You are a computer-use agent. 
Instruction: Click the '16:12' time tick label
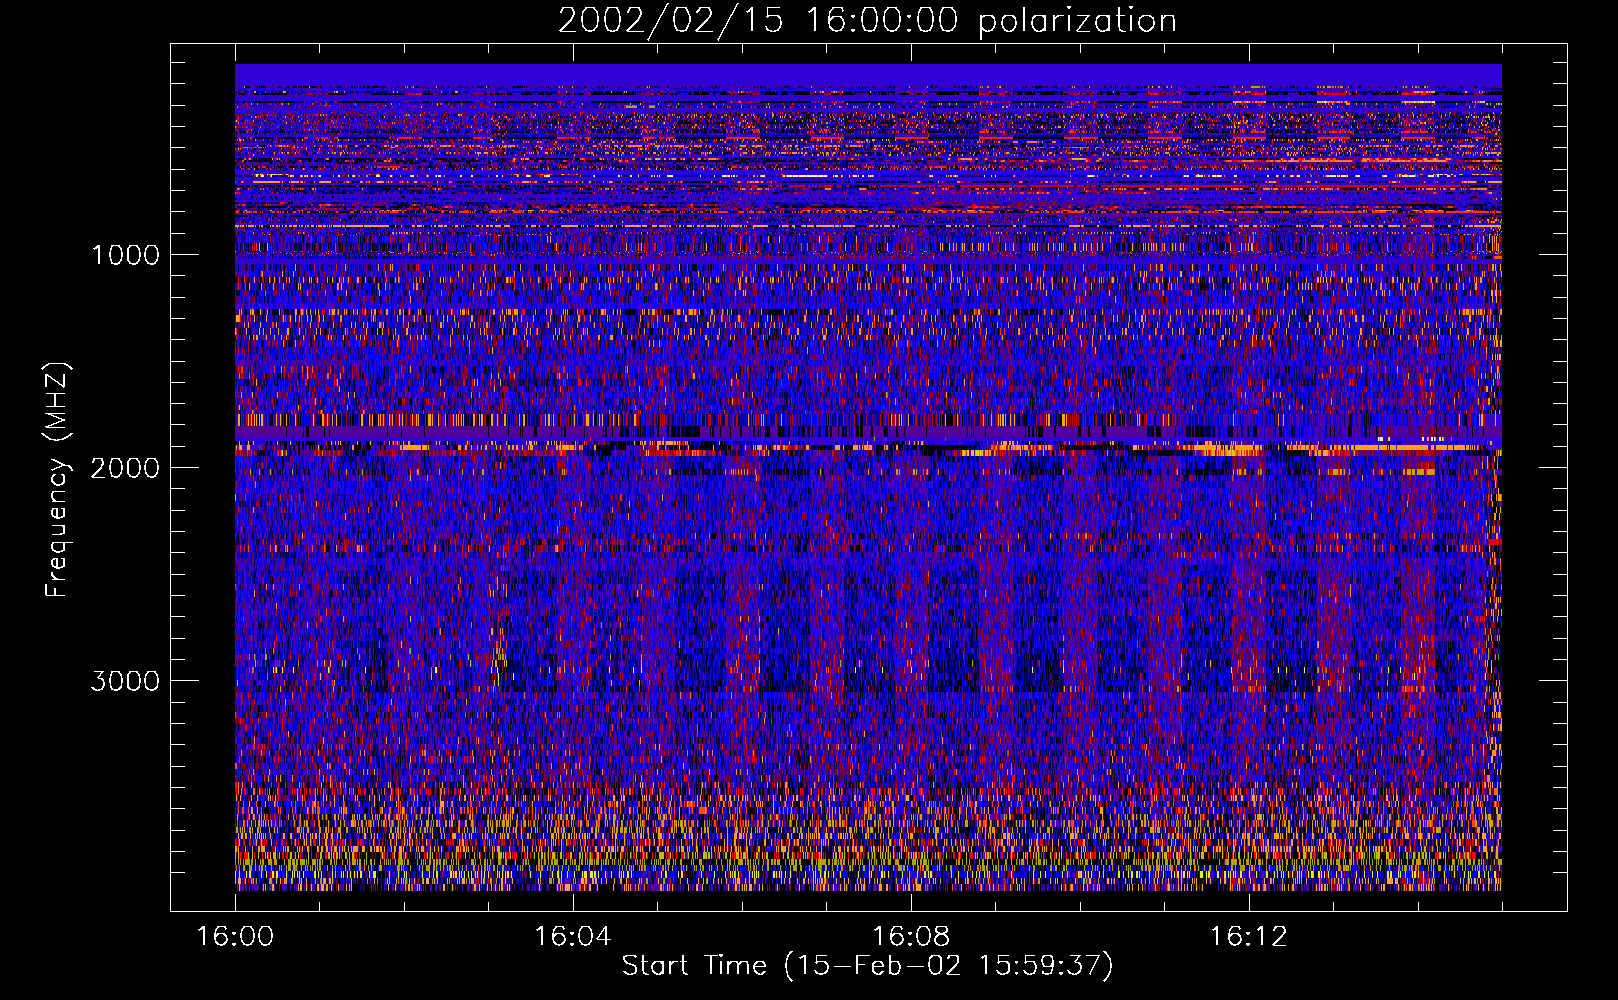click(x=1249, y=937)
